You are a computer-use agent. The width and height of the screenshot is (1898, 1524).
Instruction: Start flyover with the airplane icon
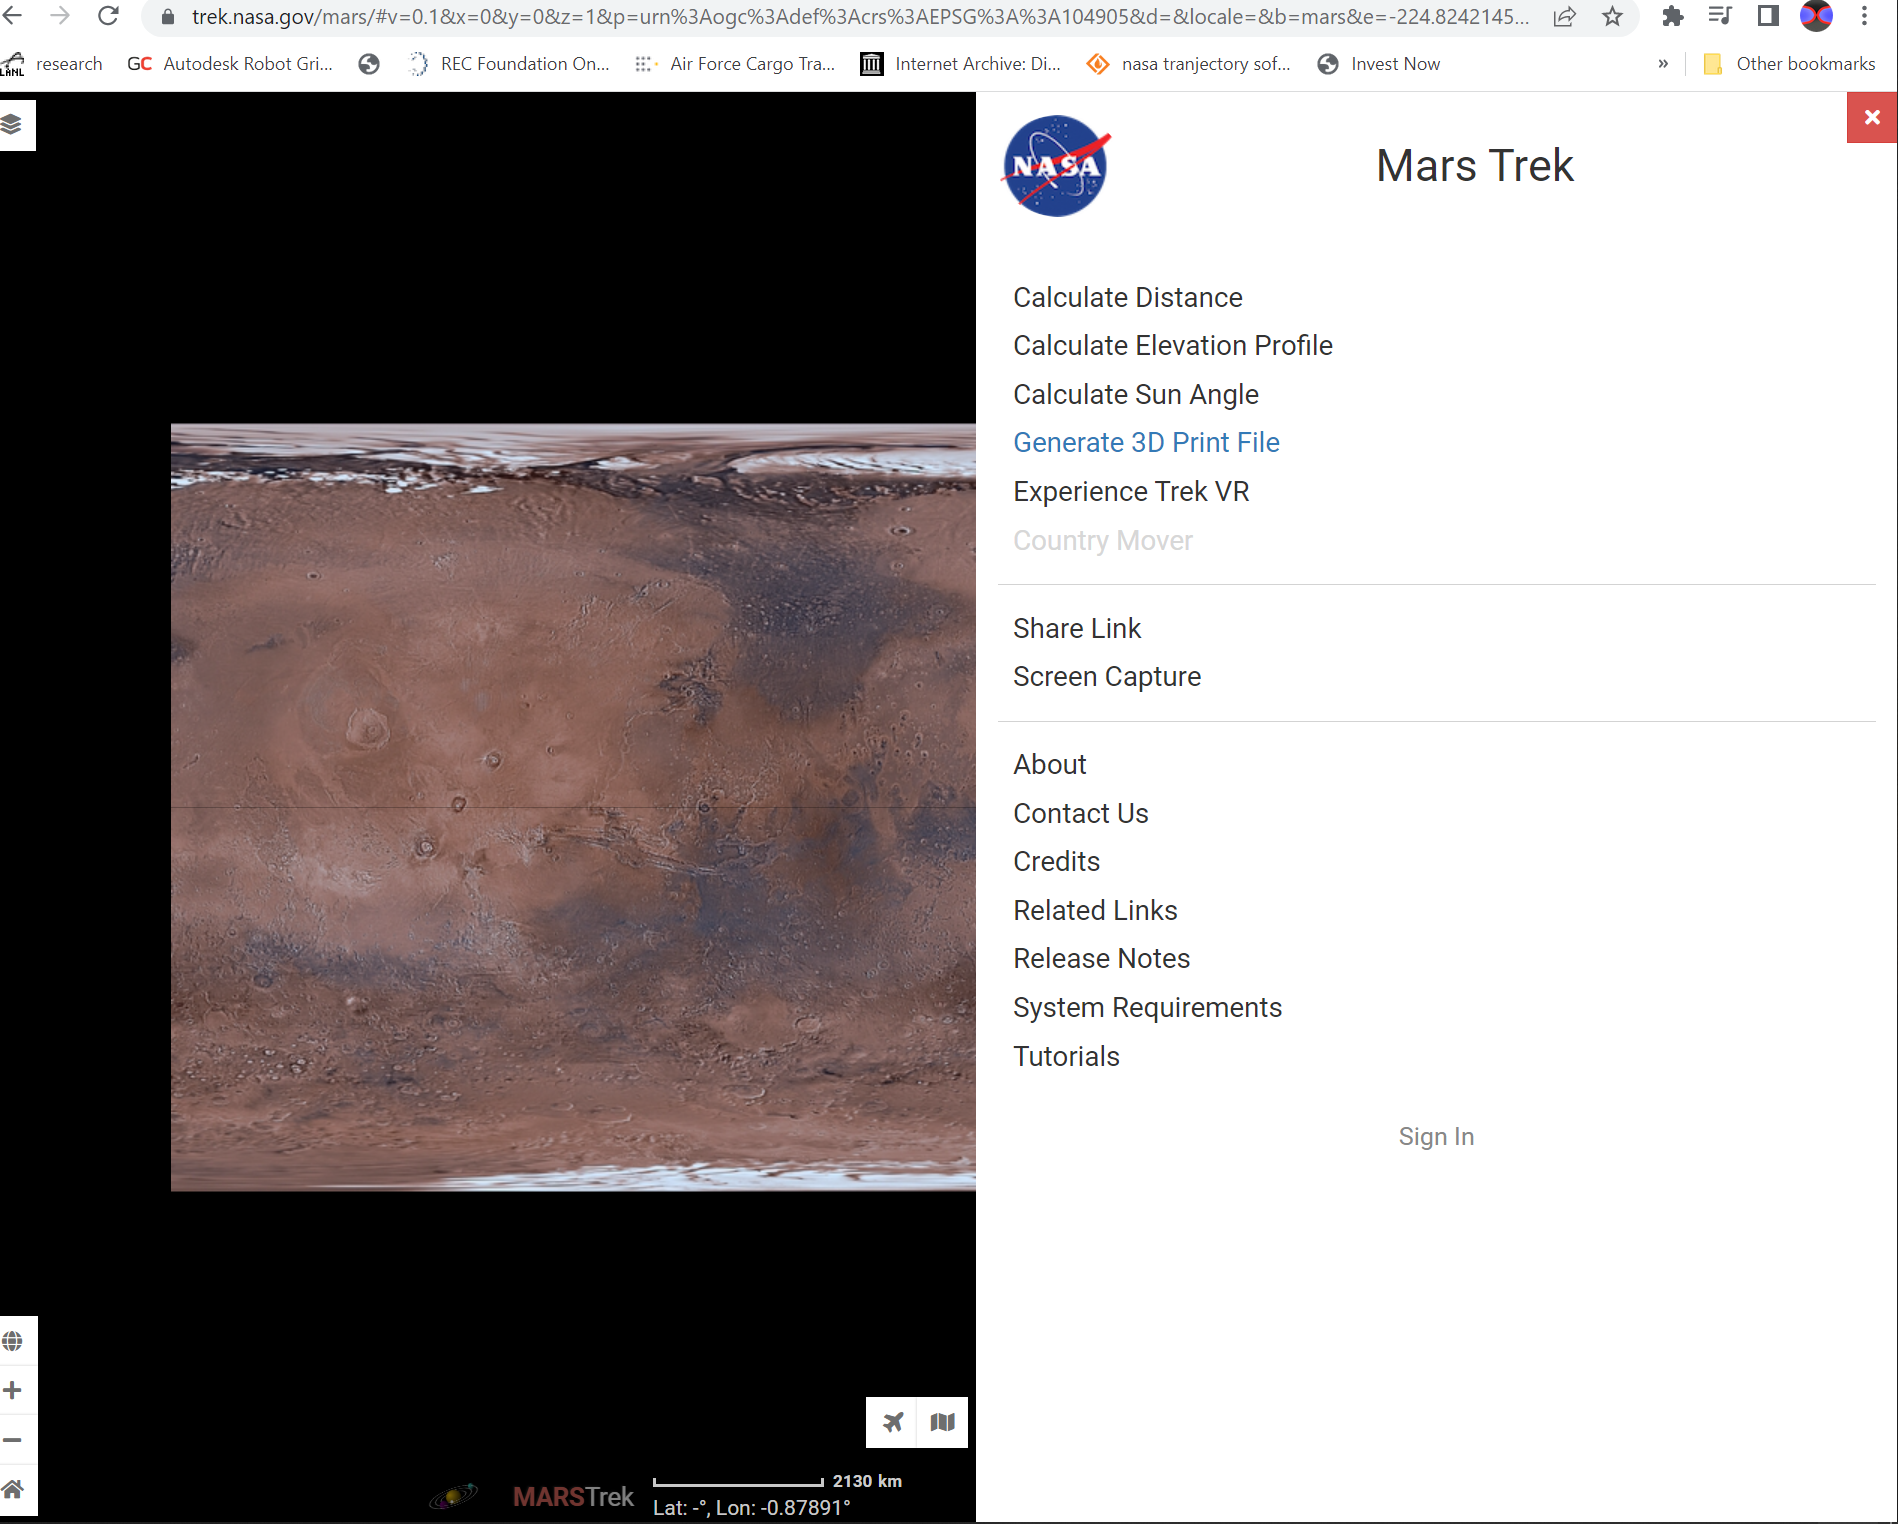[892, 1422]
